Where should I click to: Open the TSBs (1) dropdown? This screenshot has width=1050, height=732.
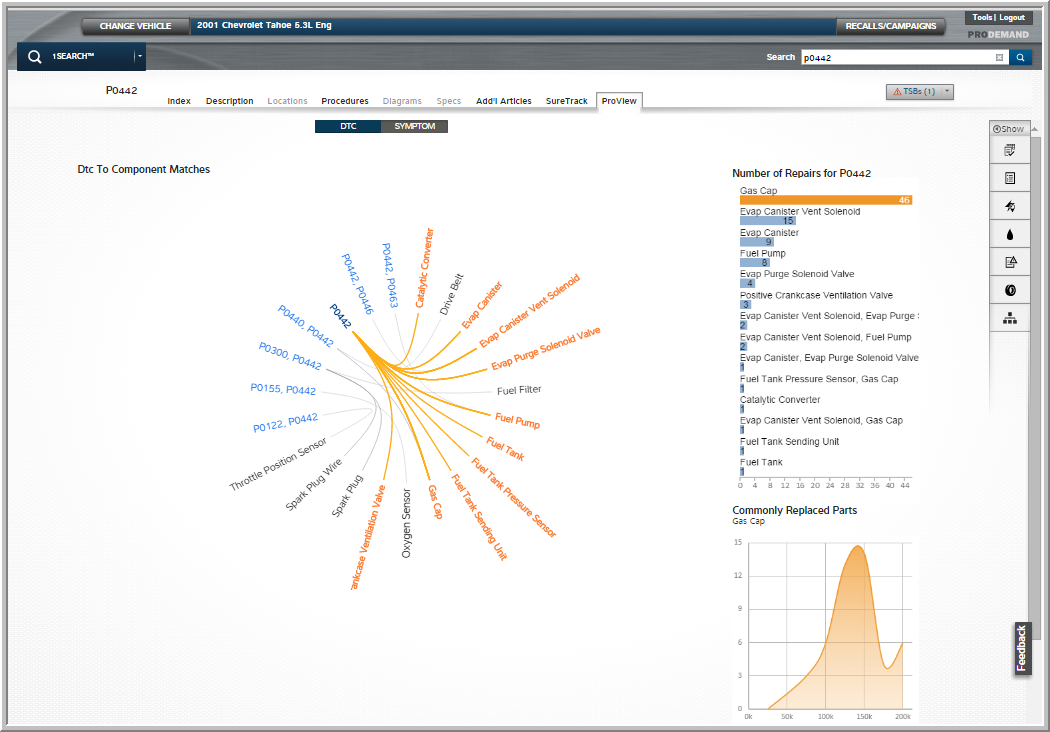920,92
